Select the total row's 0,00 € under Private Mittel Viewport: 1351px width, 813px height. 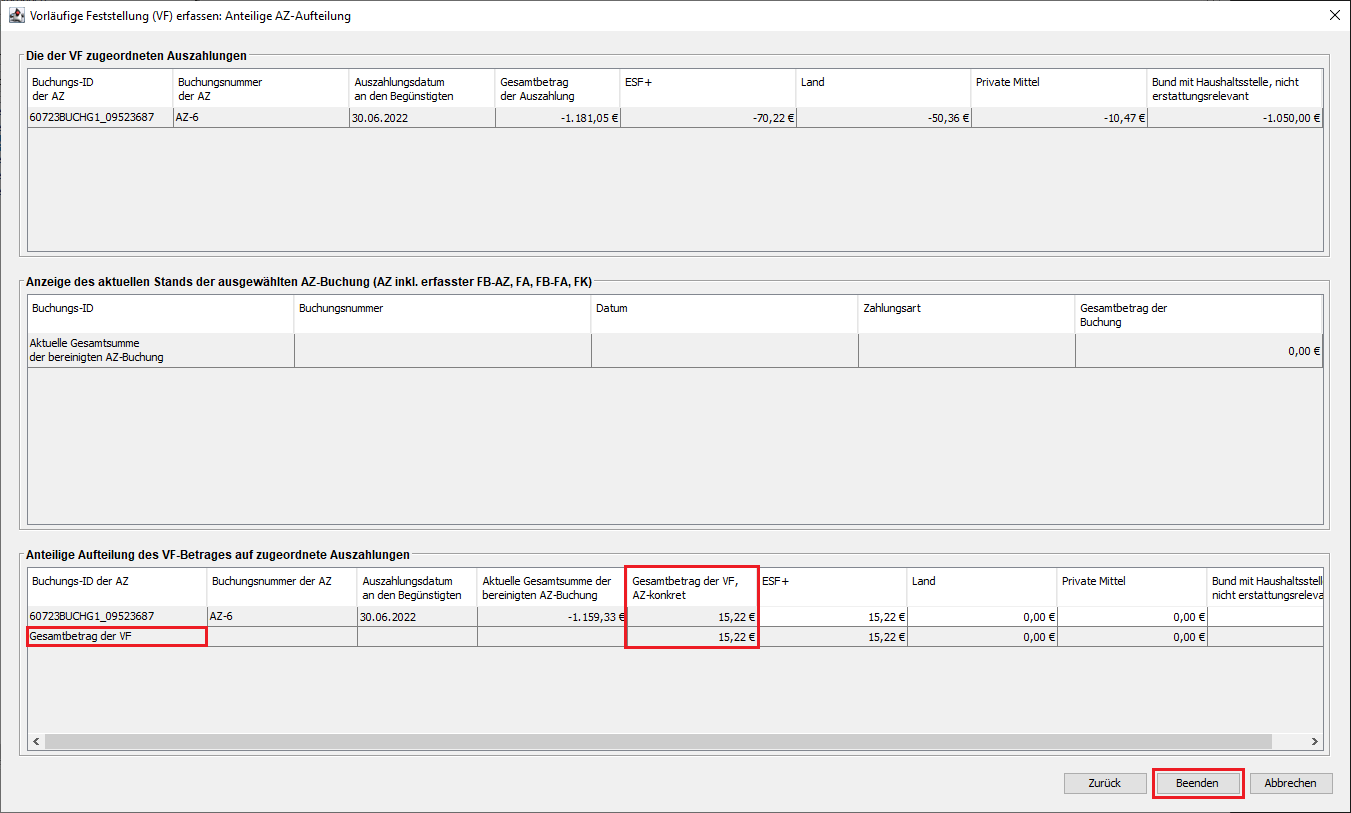[x=1132, y=636]
